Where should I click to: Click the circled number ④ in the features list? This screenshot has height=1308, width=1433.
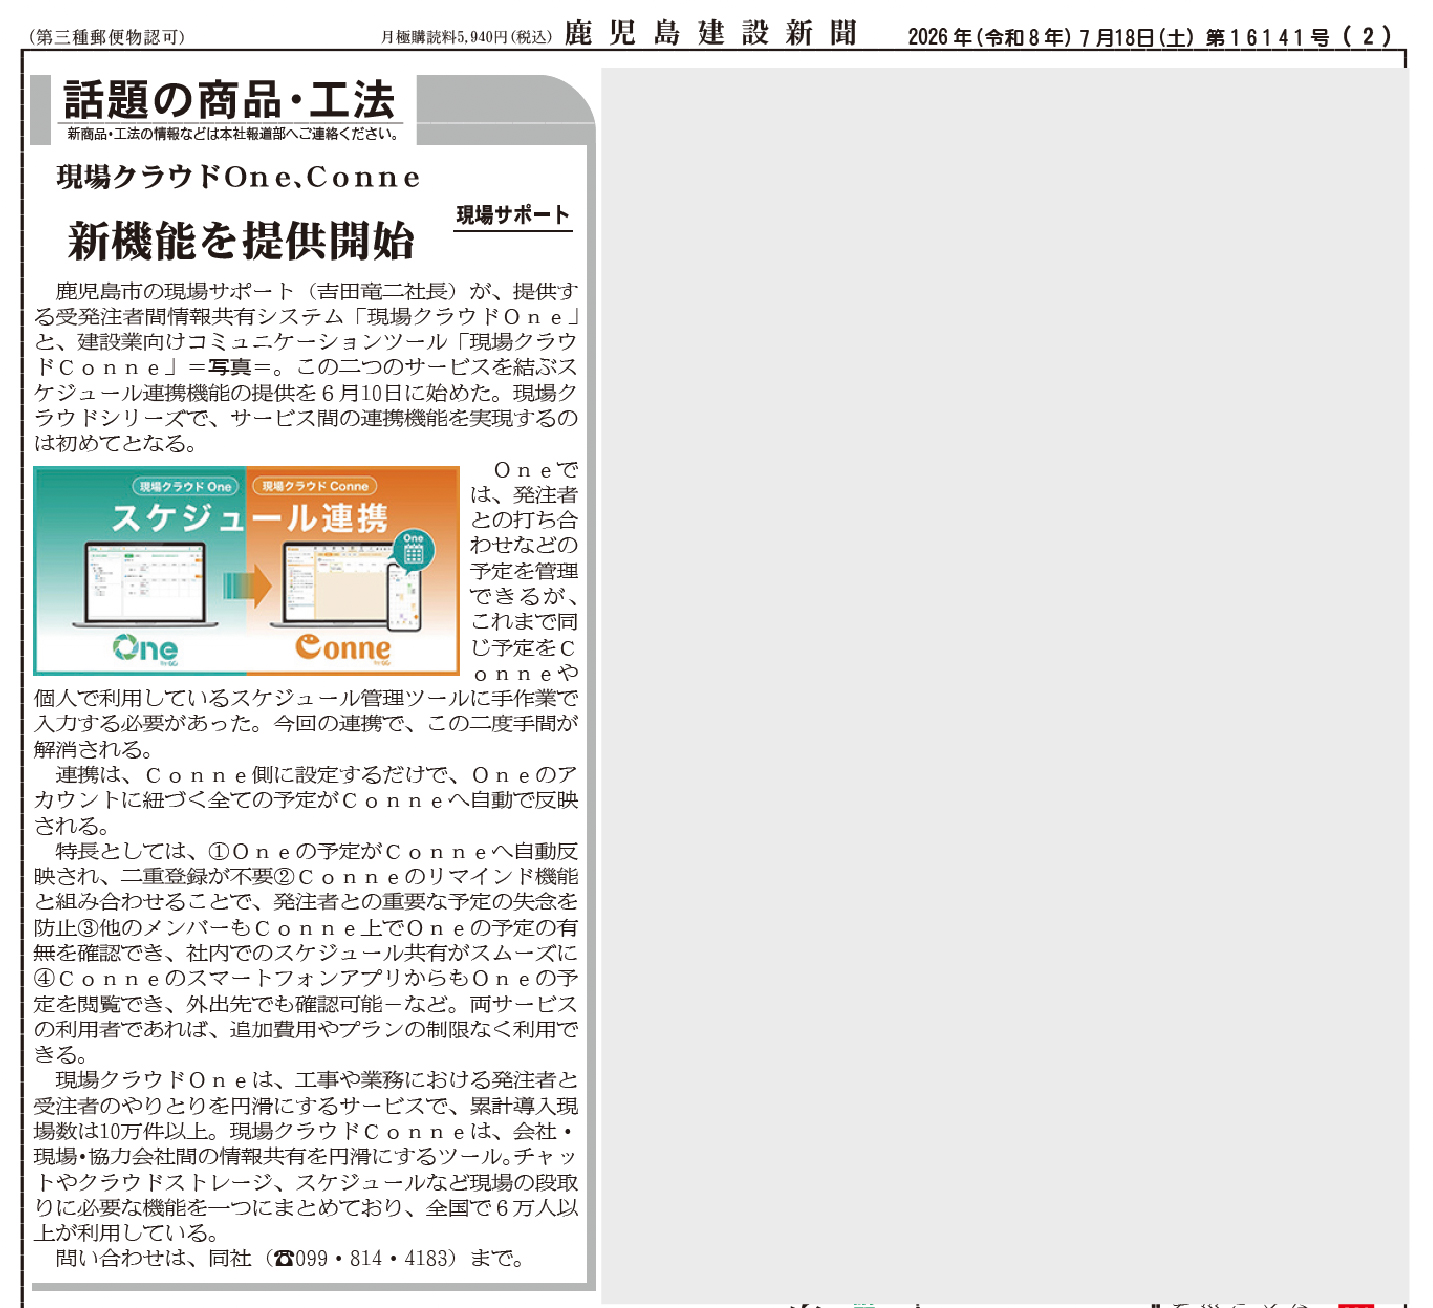click(x=45, y=978)
